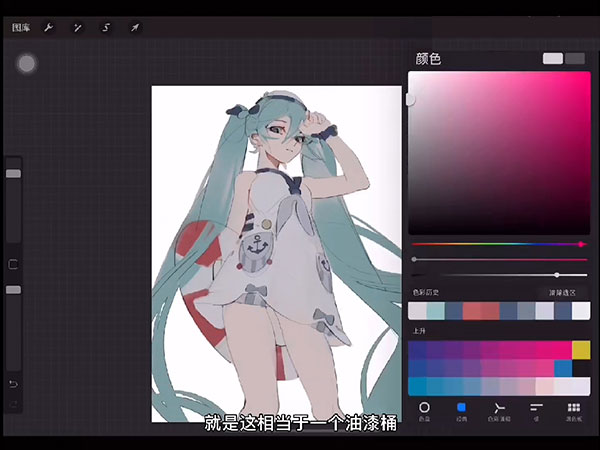Viewport: 600px width, 450px height.
Task: Open the color Value sliders tab
Action: click(536, 411)
